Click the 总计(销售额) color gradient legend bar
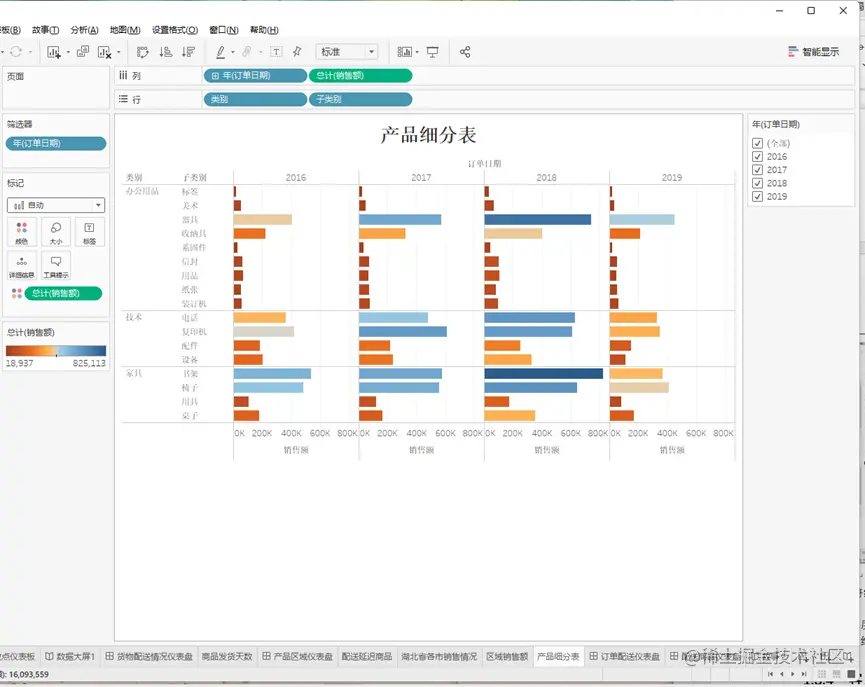865x687 pixels. click(56, 350)
